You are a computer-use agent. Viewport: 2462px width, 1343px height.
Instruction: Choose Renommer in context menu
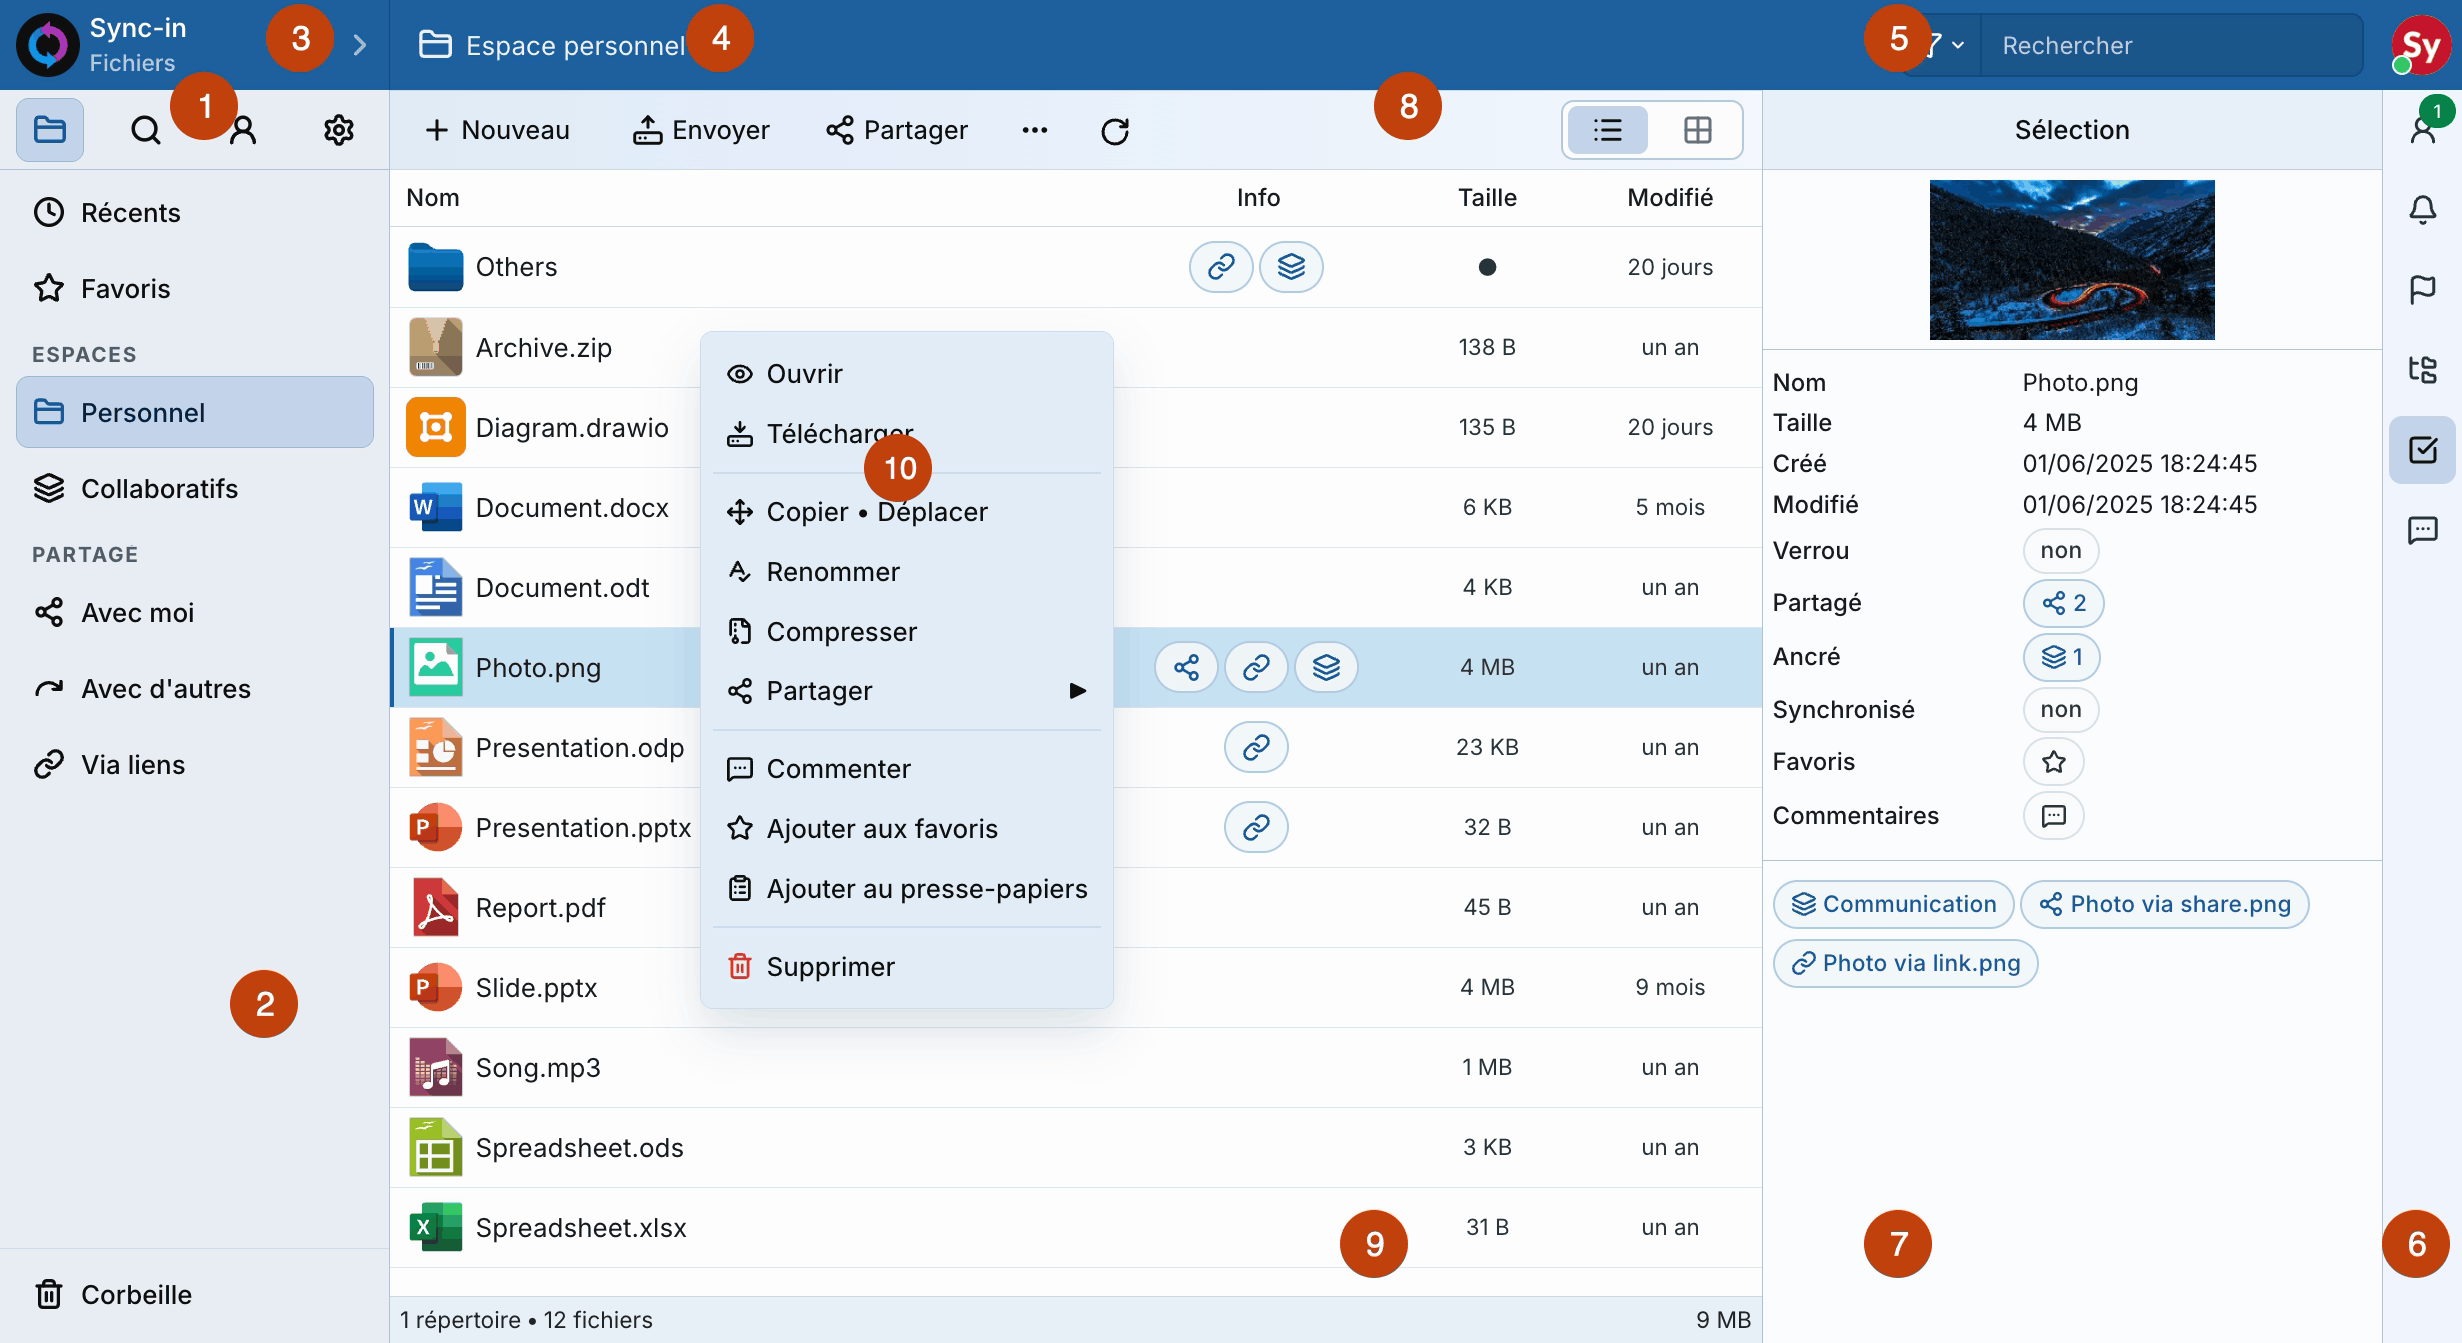click(x=907, y=572)
